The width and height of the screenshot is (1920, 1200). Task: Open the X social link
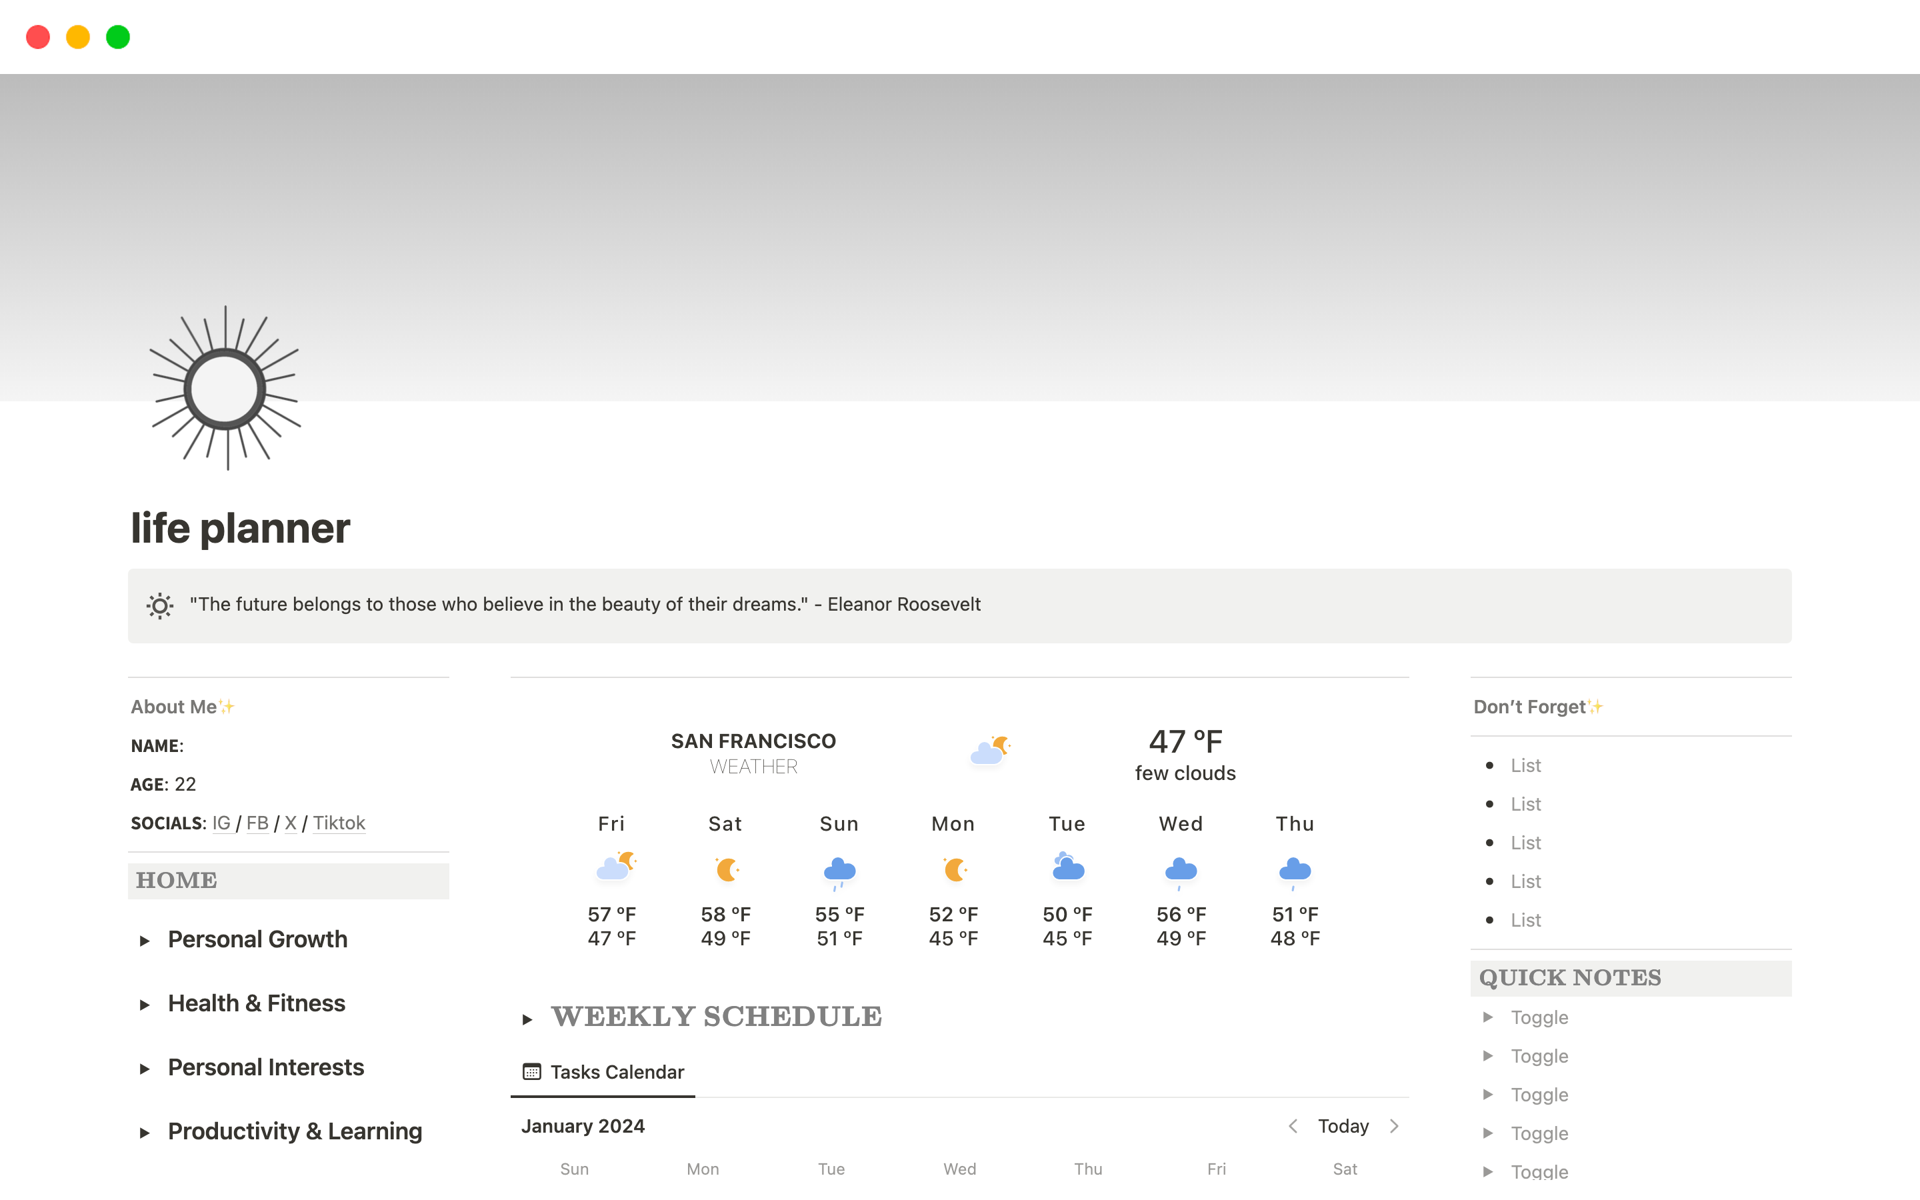pyautogui.click(x=290, y=823)
